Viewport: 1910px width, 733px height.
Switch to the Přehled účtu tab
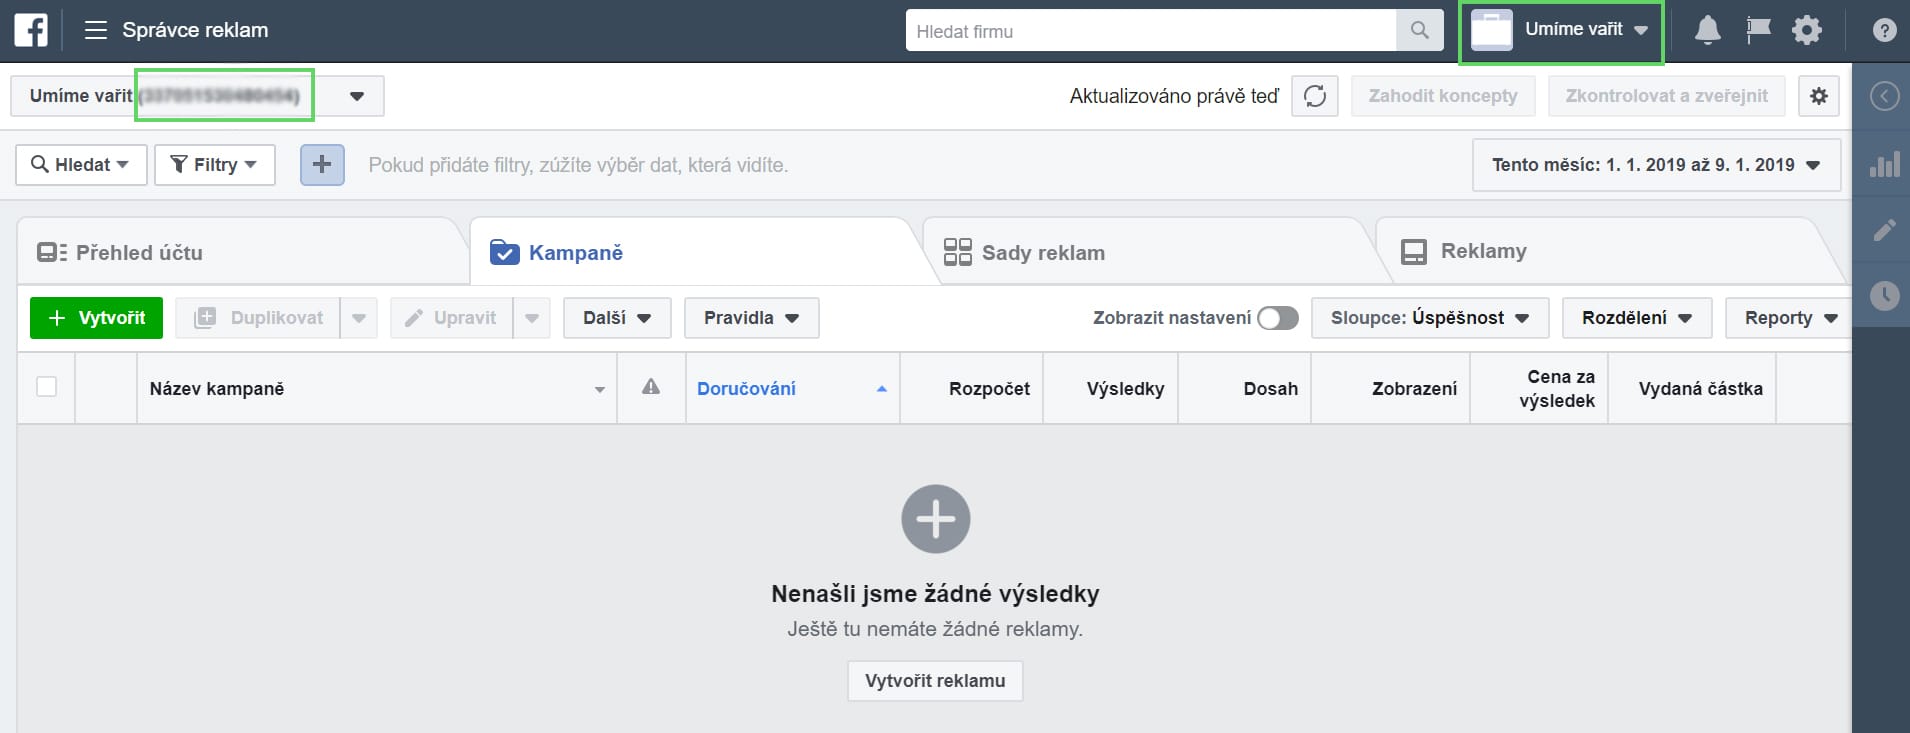[x=139, y=253]
